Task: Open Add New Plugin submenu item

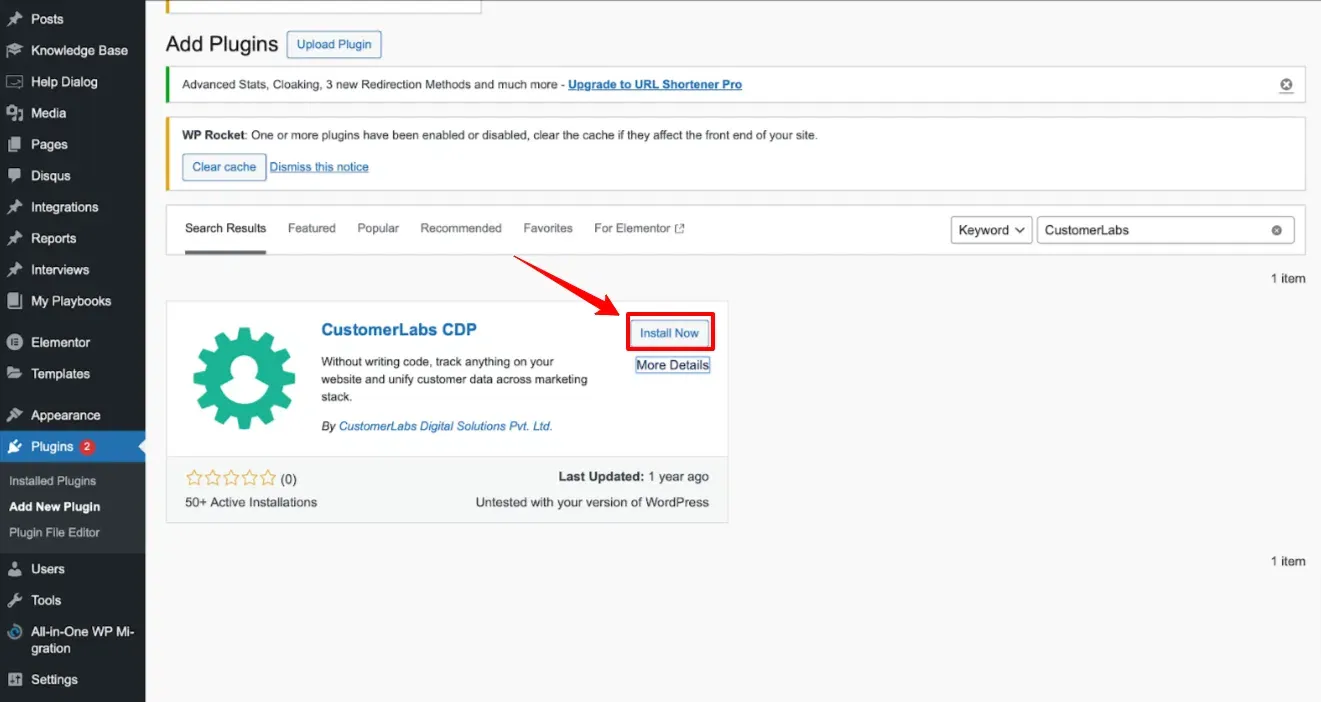Action: point(55,507)
